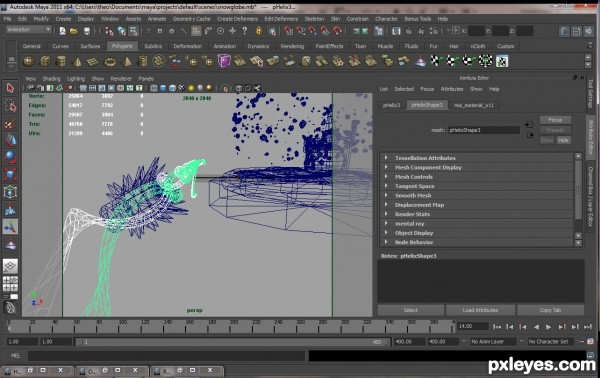Create a polygon cone from shelf

coord(77,61)
